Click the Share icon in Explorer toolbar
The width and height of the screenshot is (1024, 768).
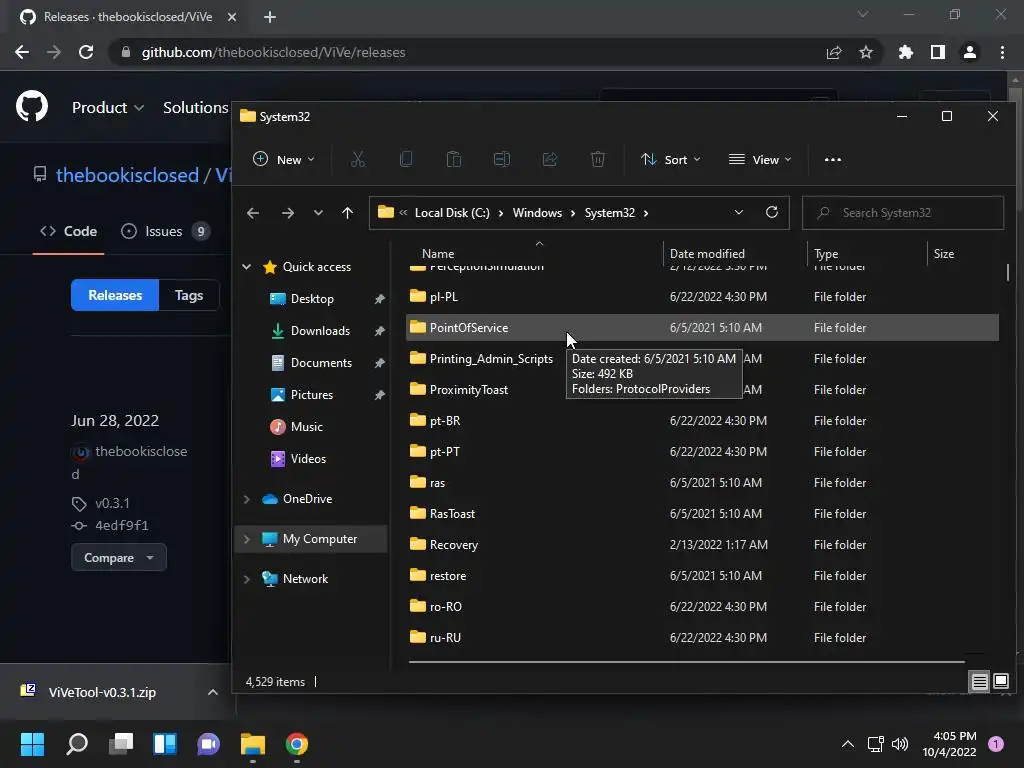(x=550, y=159)
